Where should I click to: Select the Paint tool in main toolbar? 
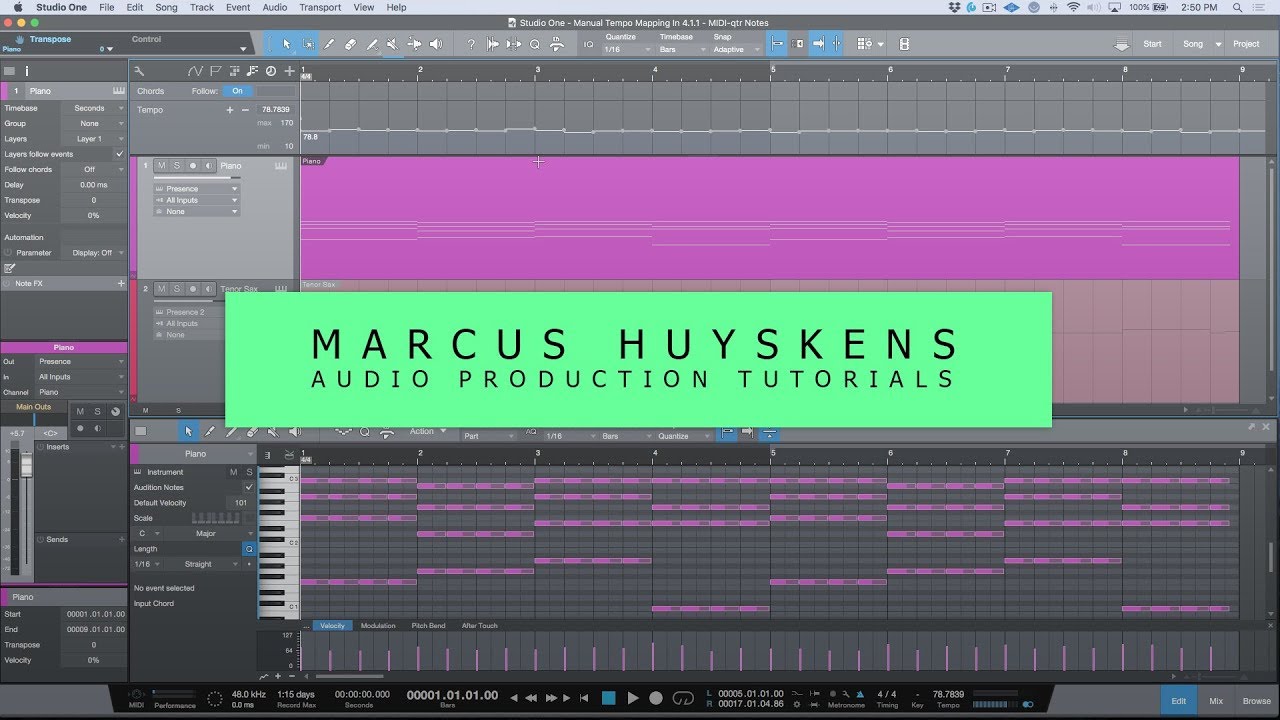(372, 44)
